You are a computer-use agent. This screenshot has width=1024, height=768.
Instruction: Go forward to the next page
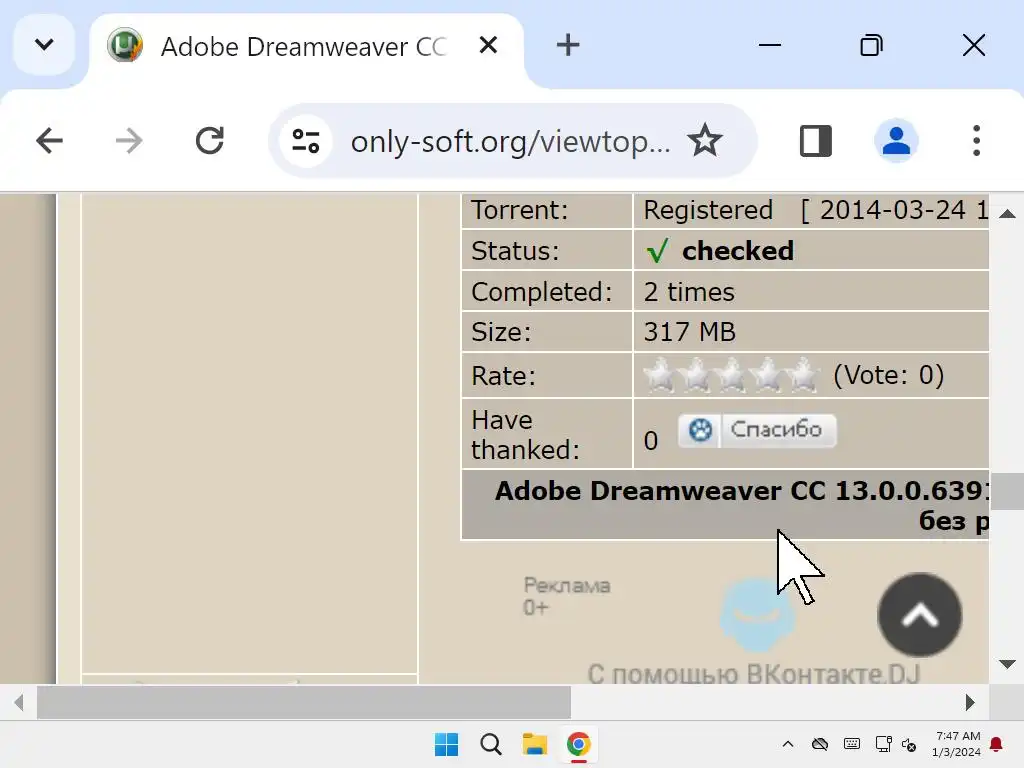tap(129, 140)
